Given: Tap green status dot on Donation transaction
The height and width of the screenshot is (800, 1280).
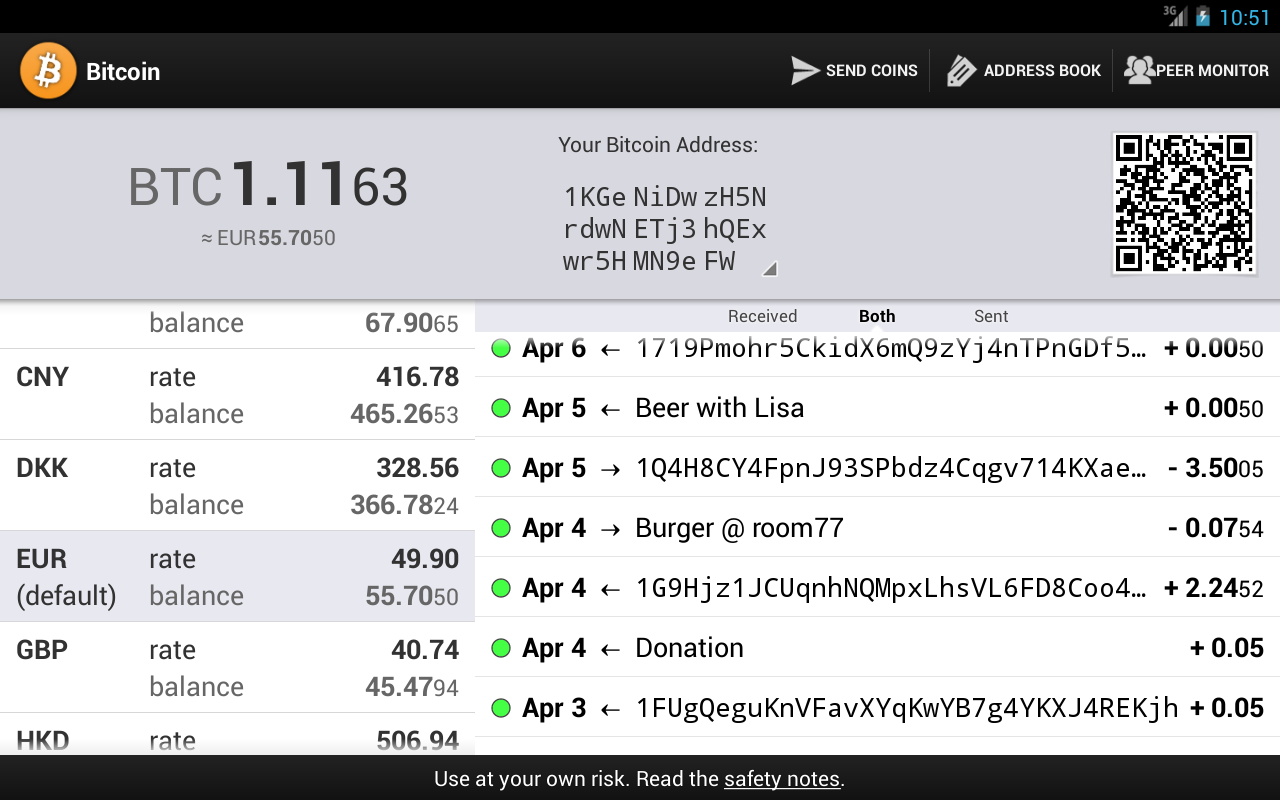Looking at the screenshot, I should [x=501, y=648].
